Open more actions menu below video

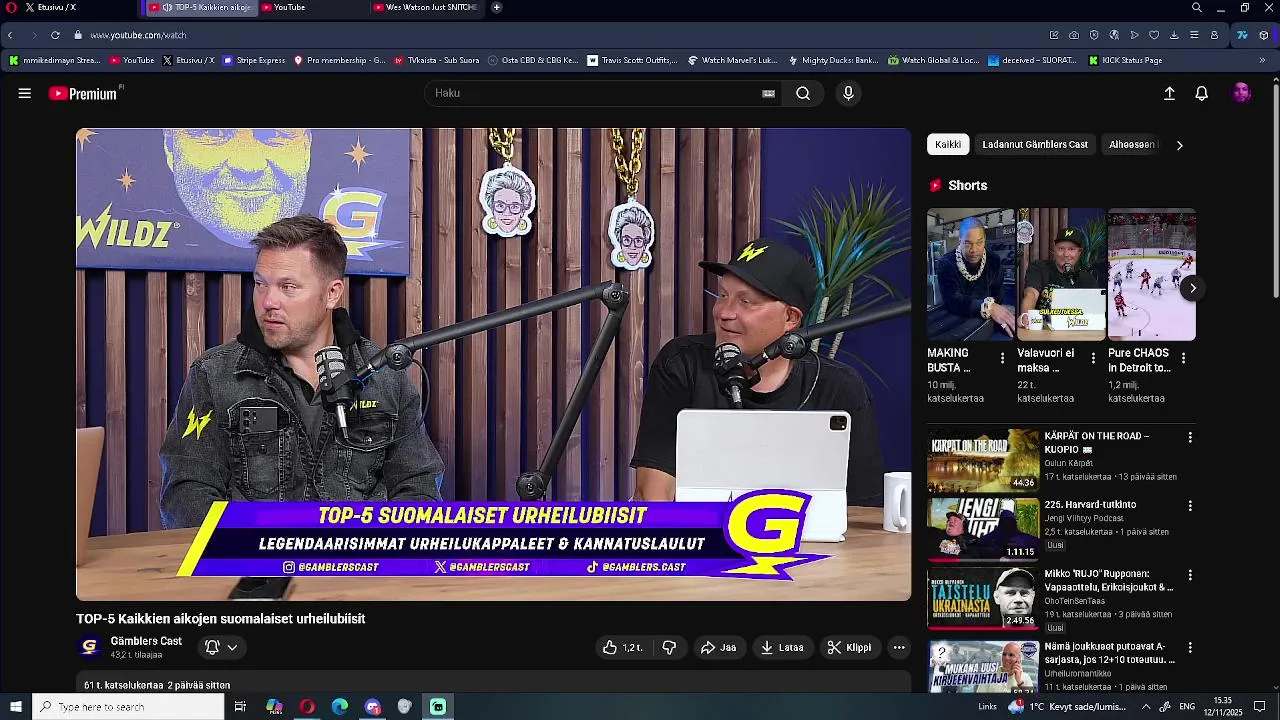pos(899,647)
